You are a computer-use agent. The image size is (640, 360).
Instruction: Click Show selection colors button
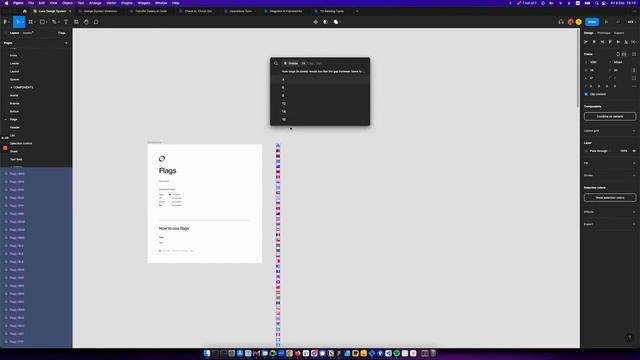pos(610,198)
